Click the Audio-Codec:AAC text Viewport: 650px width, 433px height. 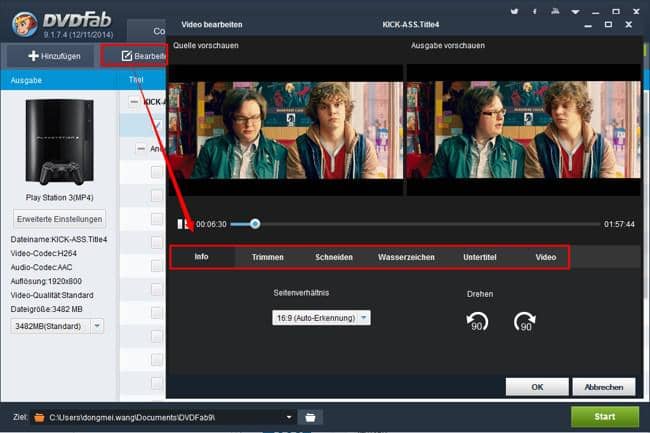[41, 267]
